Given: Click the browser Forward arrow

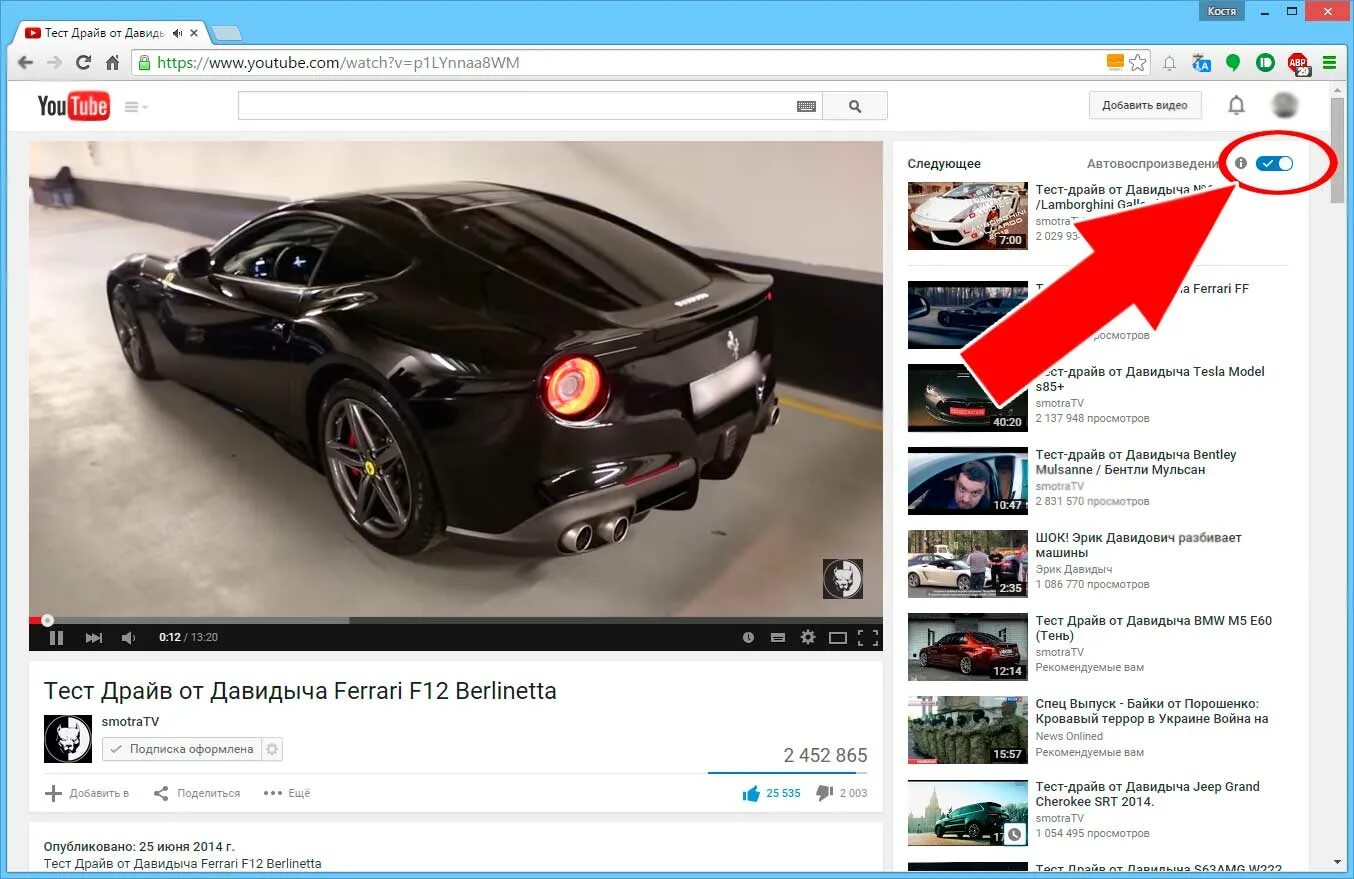Looking at the screenshot, I should pyautogui.click(x=54, y=63).
